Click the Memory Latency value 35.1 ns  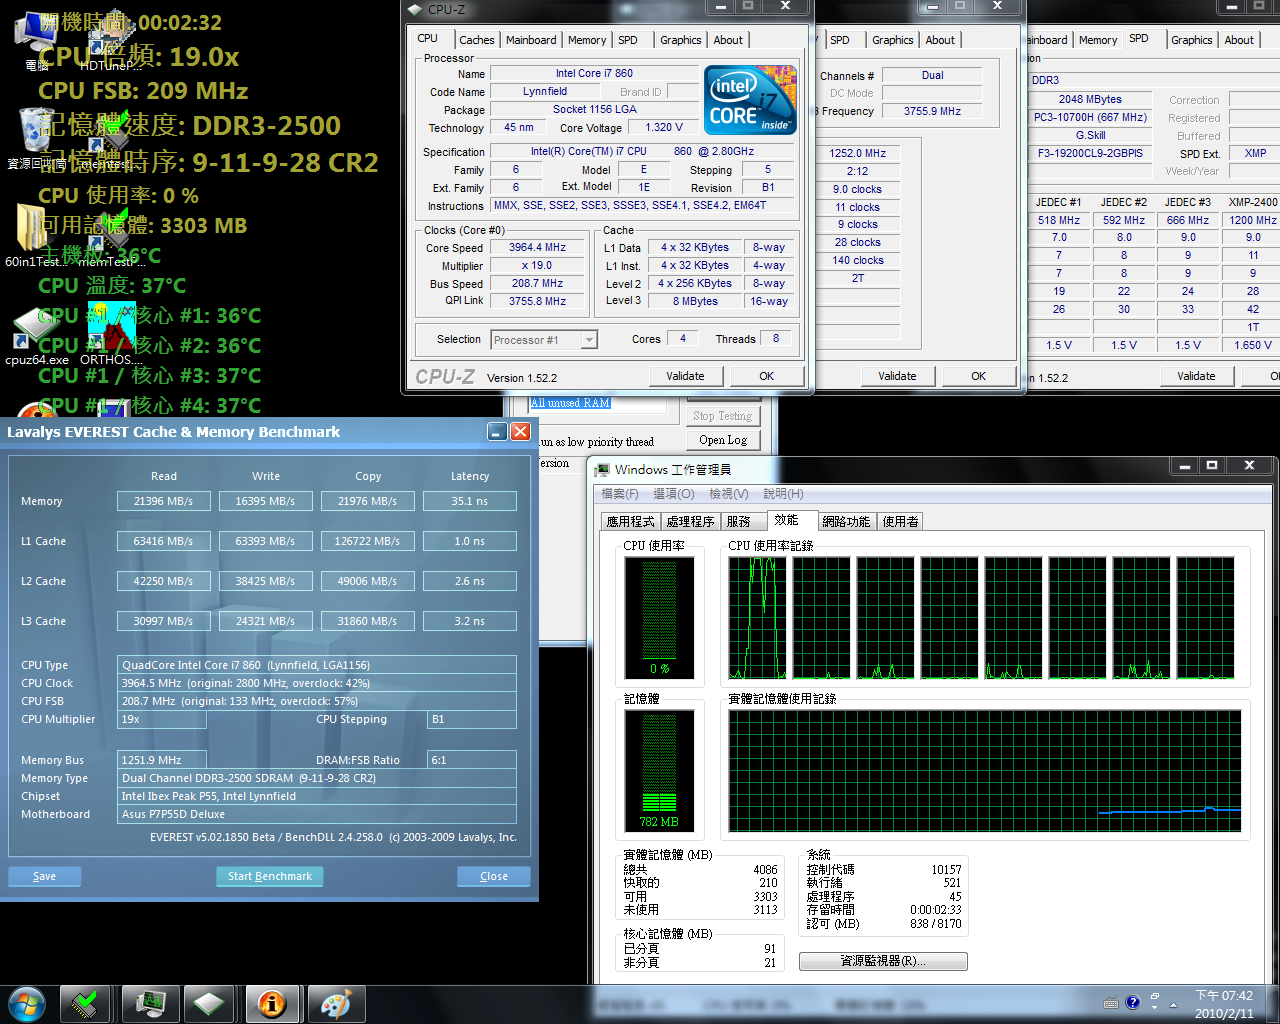469,501
